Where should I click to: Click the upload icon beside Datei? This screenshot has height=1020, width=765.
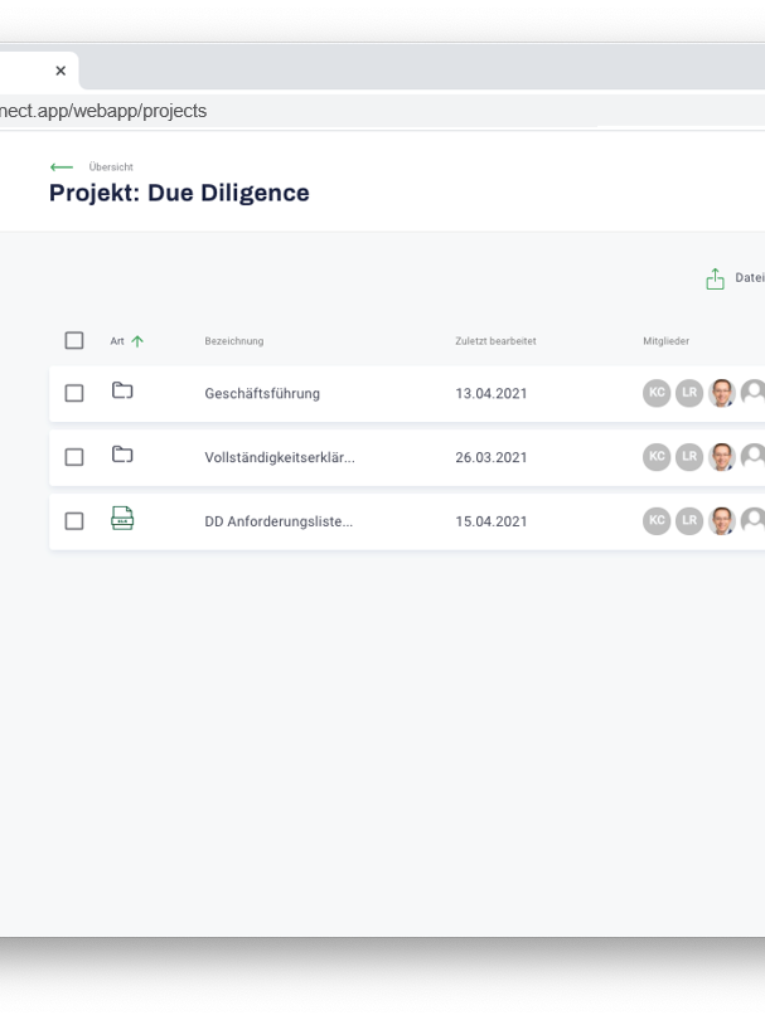click(x=714, y=279)
